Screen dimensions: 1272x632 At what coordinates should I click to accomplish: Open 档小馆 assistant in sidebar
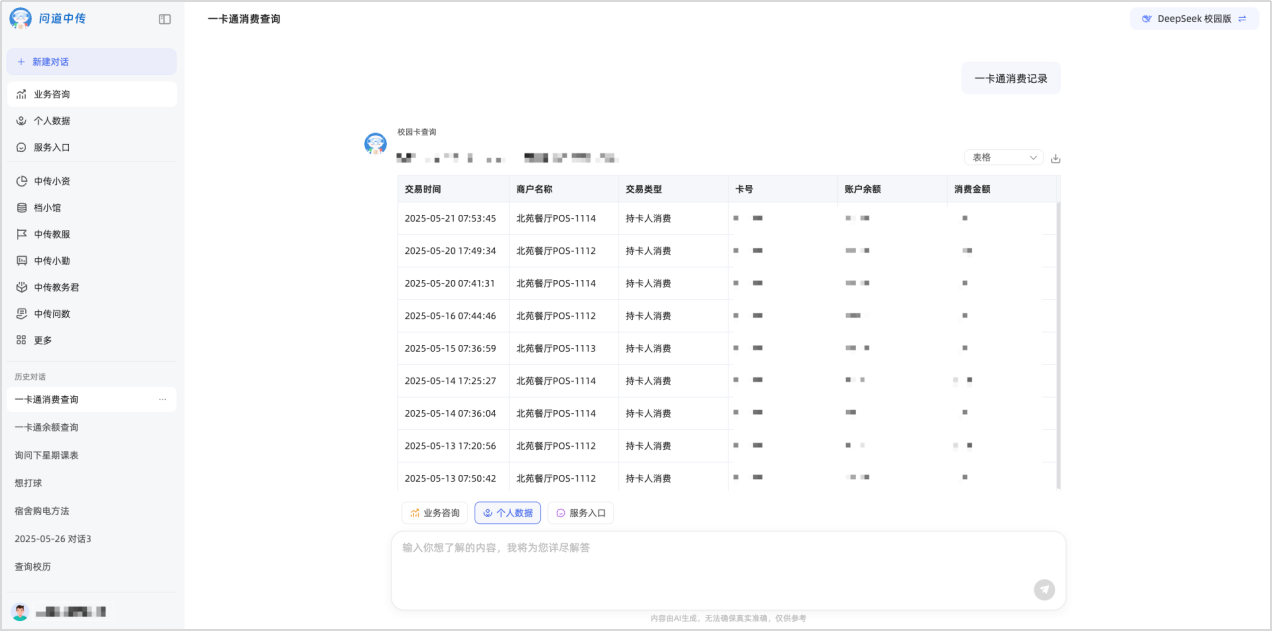(x=47, y=208)
